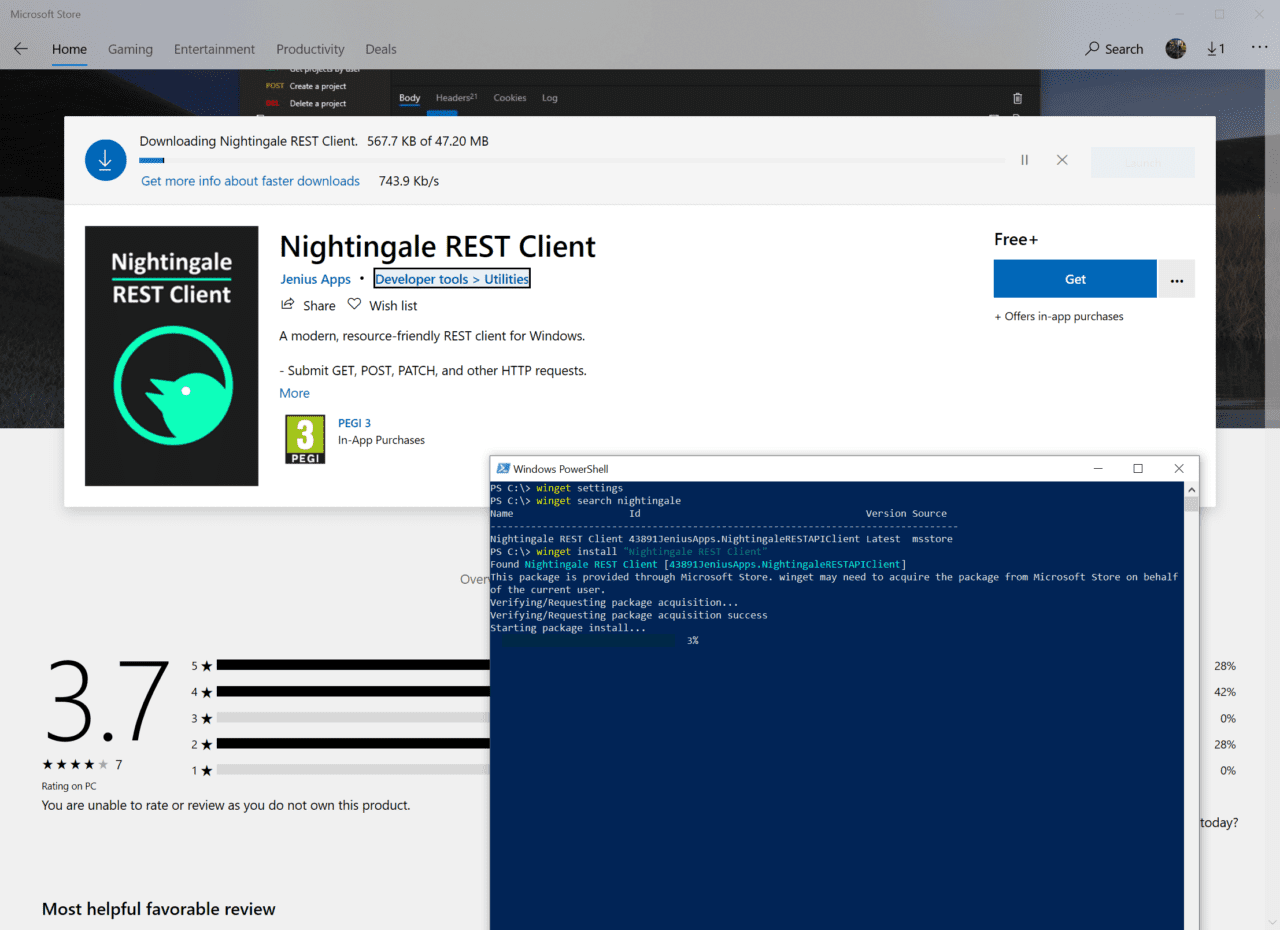Click the 2 star rating bar
The height and width of the screenshot is (930, 1280).
pyautogui.click(x=352, y=744)
